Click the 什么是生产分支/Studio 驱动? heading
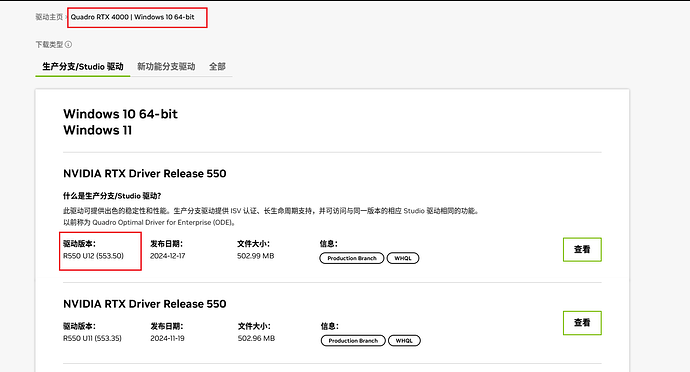 click(x=112, y=196)
